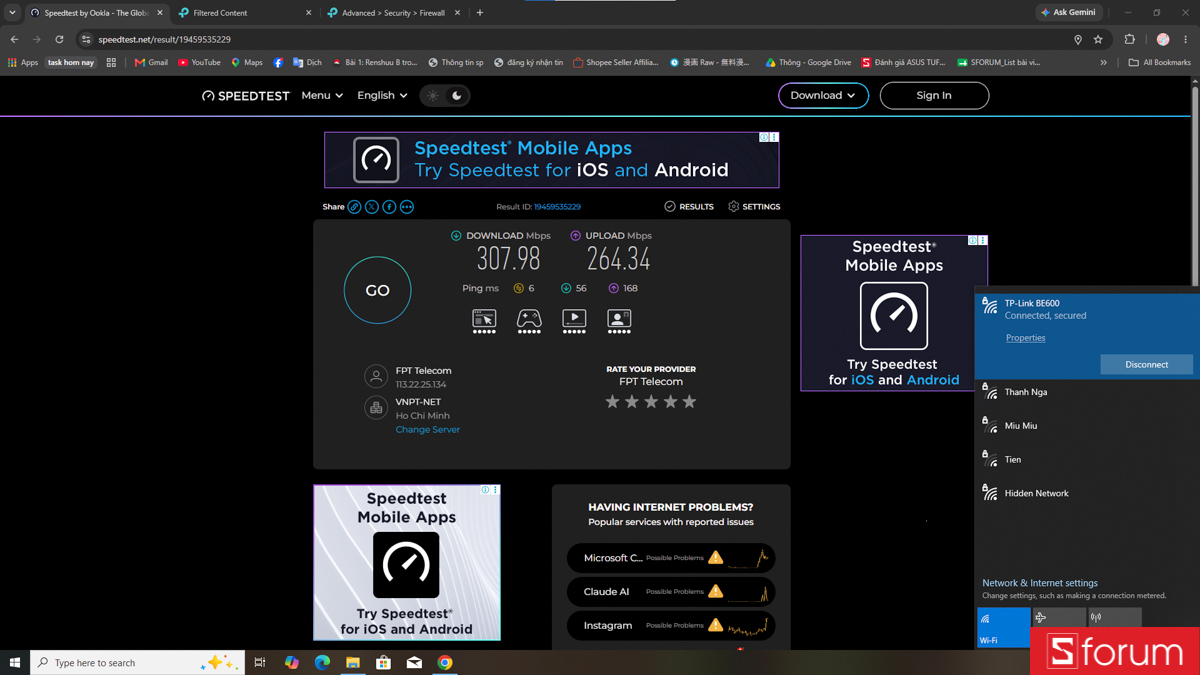
Task: Reload the page with browser refresh icon
Action: (x=59, y=39)
